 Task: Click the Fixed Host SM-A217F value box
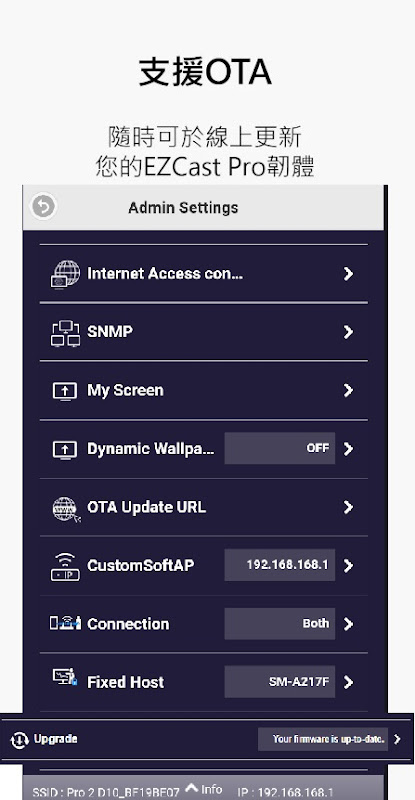280,682
